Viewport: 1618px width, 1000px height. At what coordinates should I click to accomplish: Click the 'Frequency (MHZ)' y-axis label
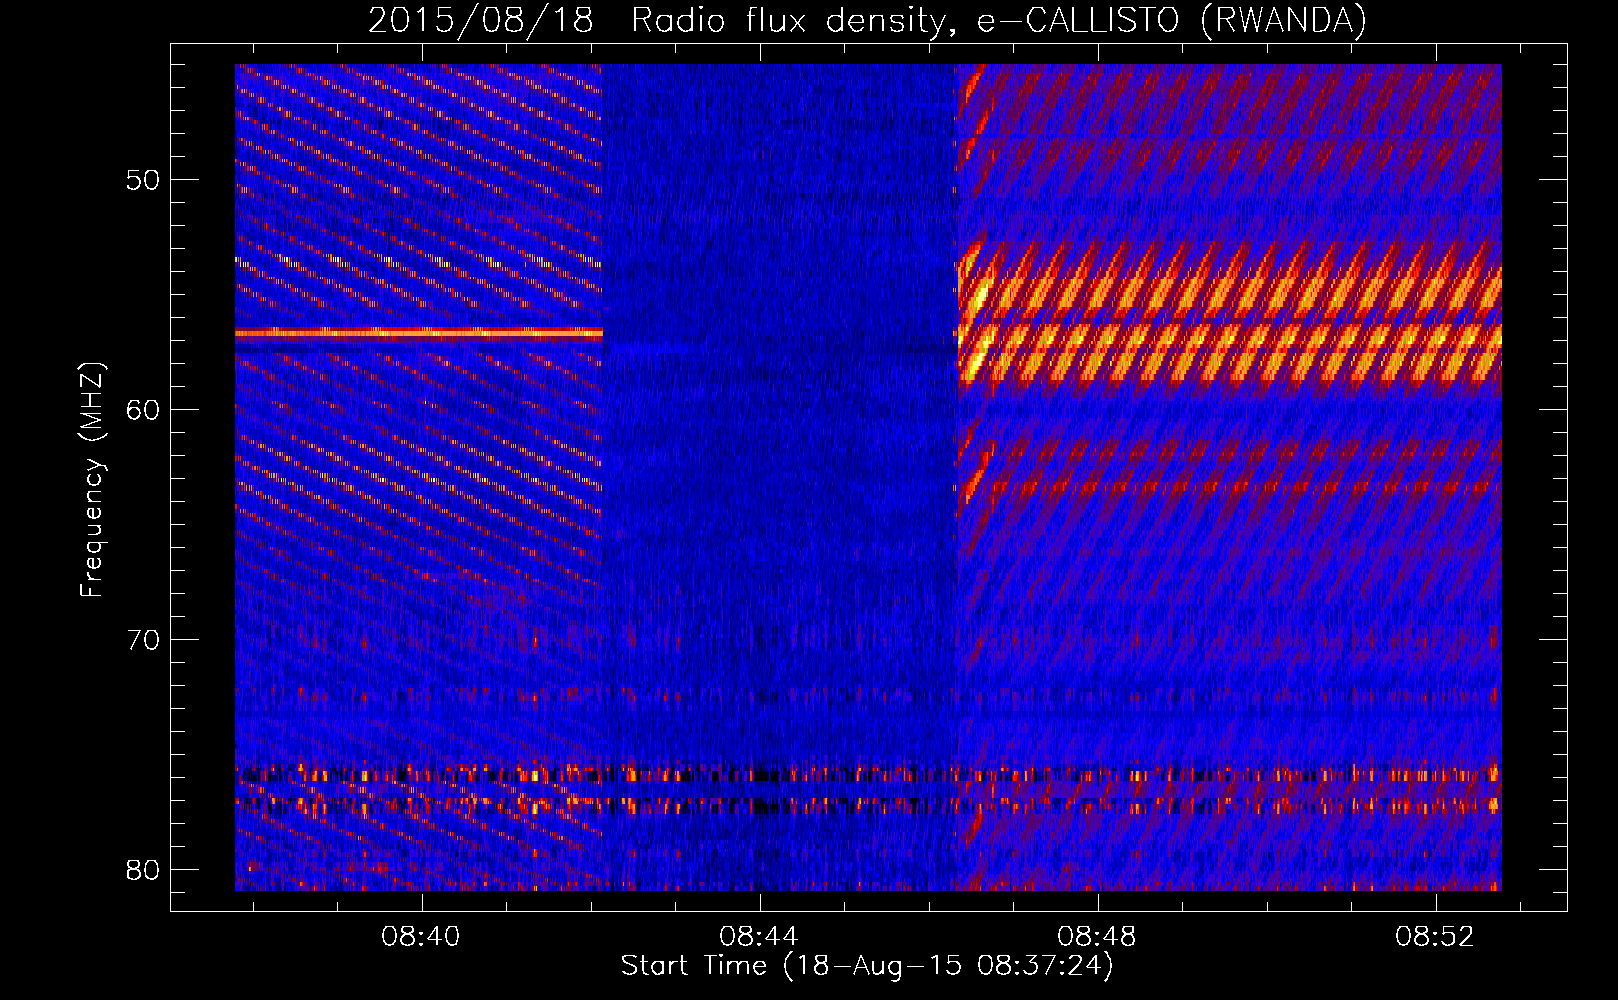92,480
